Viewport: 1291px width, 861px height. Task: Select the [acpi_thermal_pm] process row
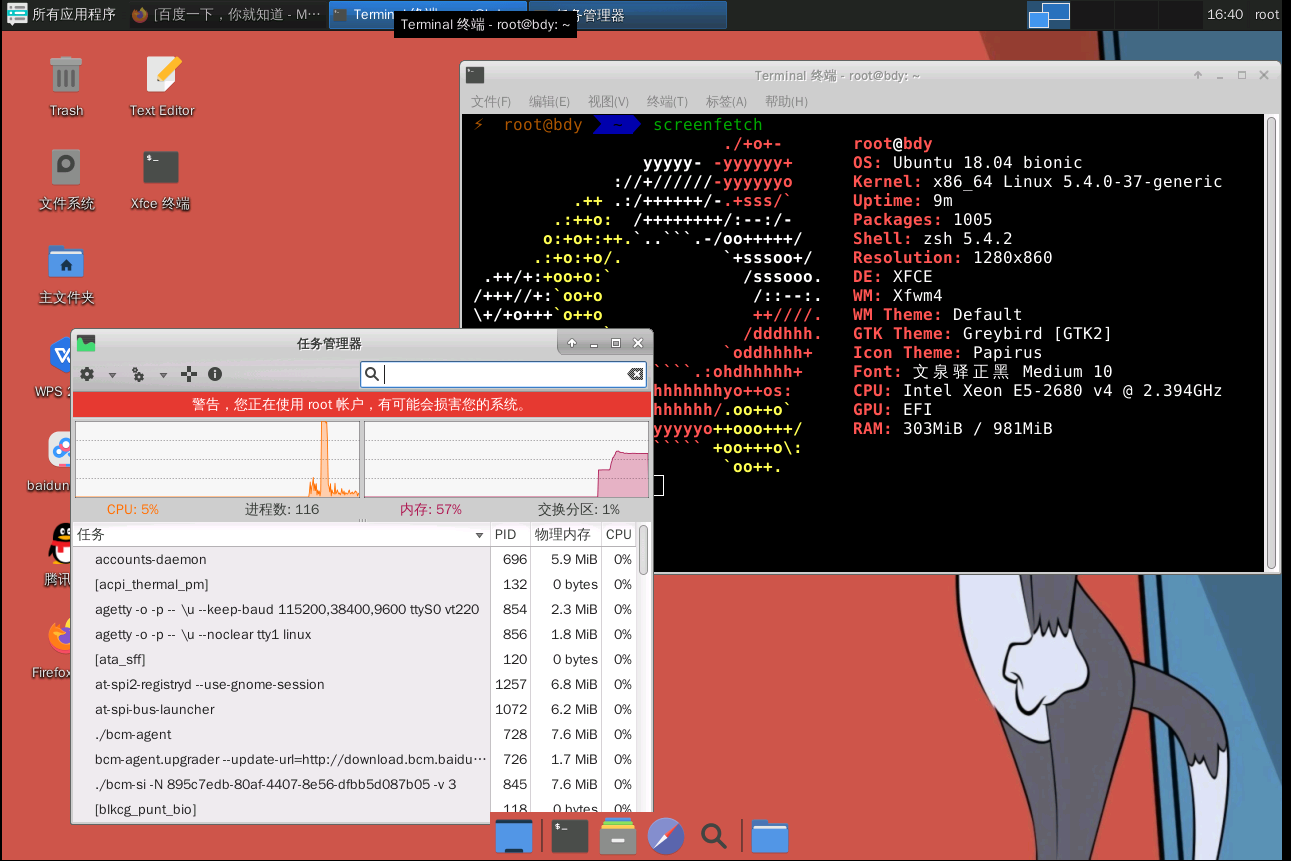(x=354, y=584)
